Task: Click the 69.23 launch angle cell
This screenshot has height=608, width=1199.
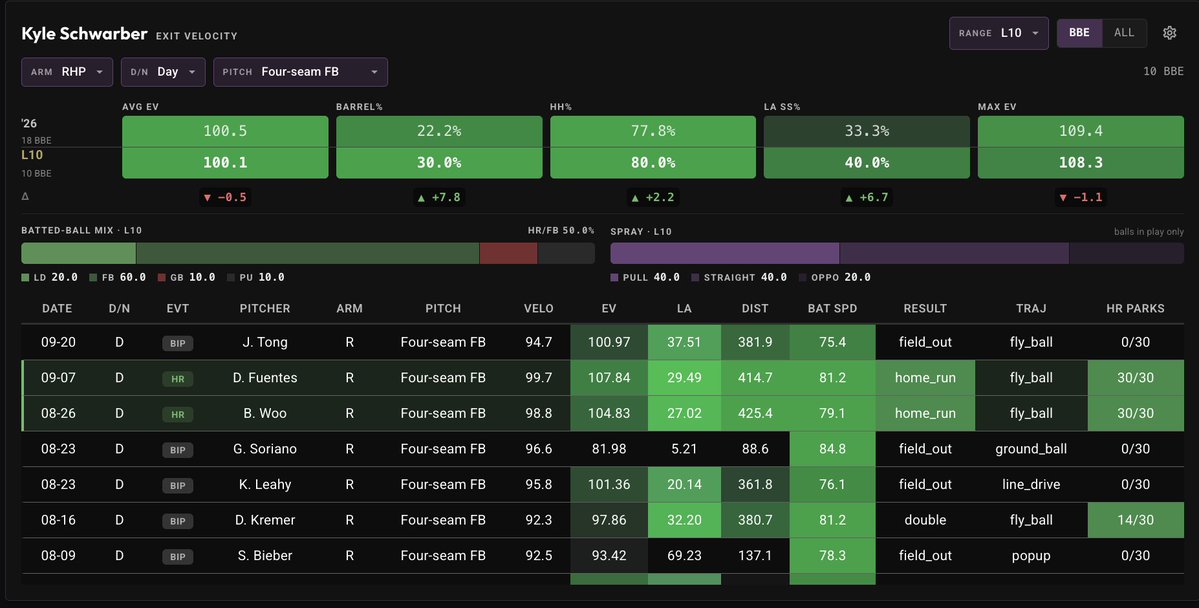Action: [x=684, y=555]
